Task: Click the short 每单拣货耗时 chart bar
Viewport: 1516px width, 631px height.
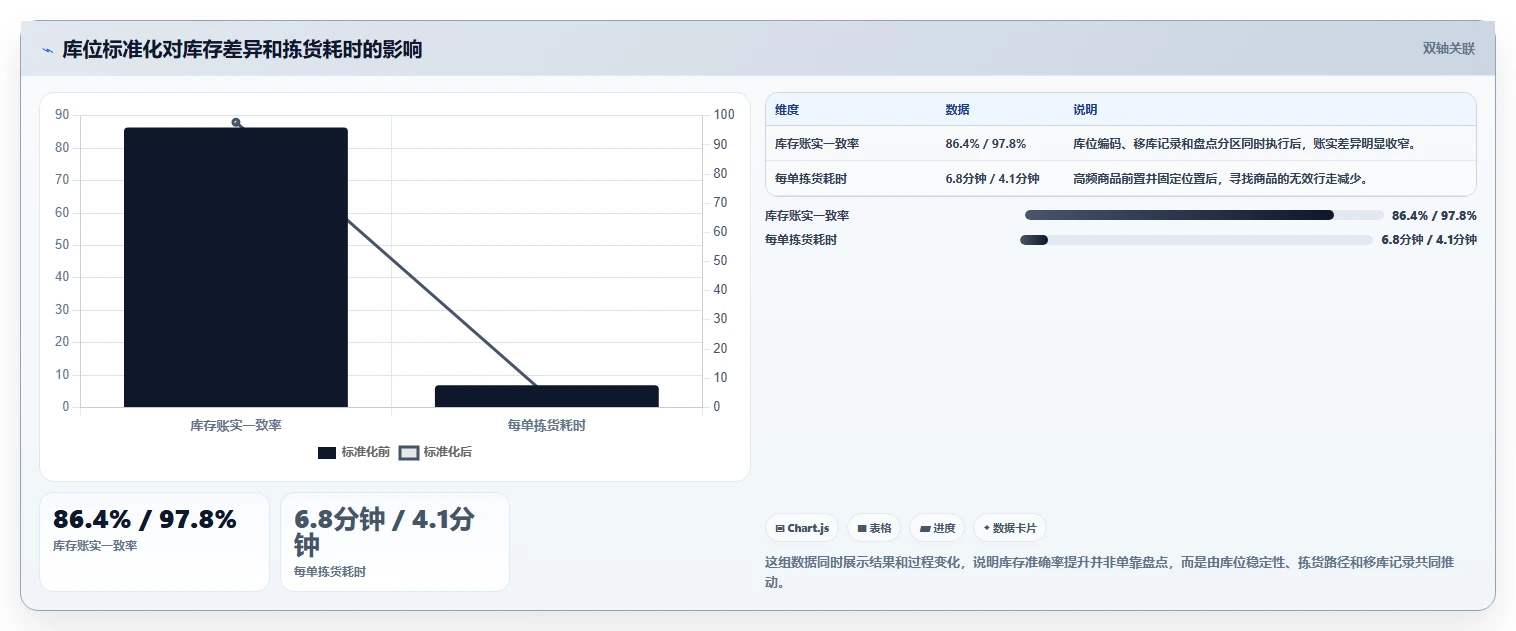Action: point(547,396)
